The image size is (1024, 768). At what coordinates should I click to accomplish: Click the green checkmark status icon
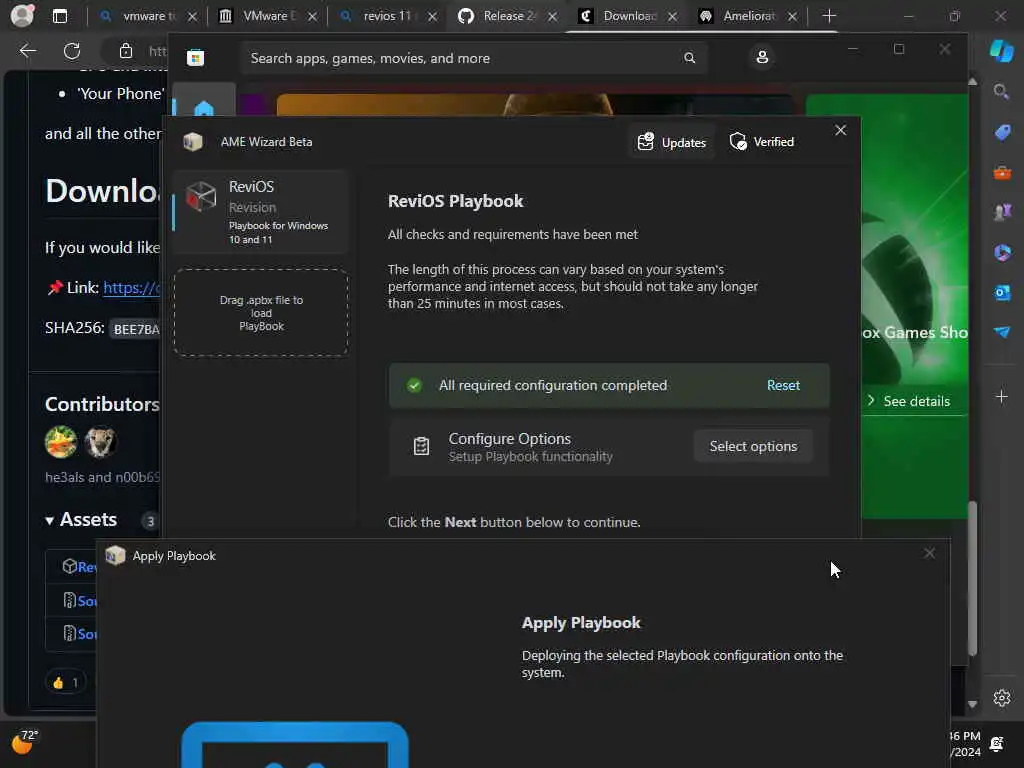click(414, 385)
